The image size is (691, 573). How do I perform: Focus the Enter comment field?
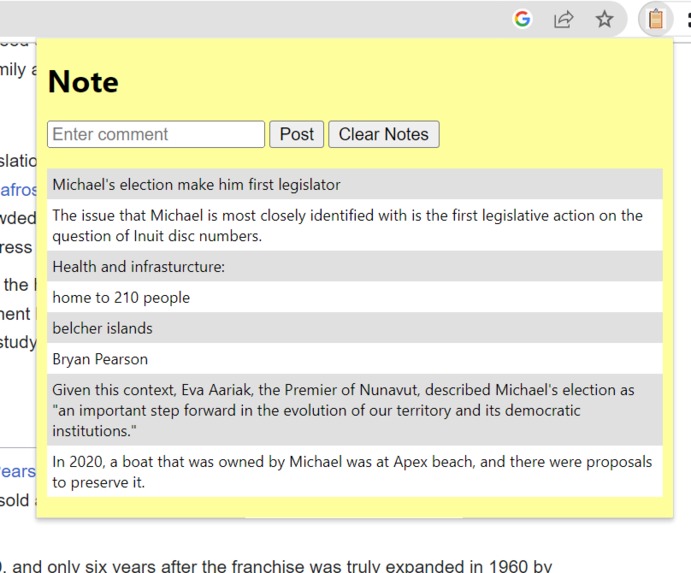(156, 134)
